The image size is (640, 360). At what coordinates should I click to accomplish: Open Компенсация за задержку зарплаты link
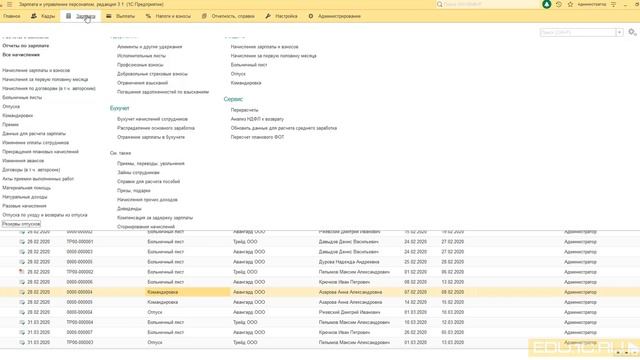coord(155,218)
